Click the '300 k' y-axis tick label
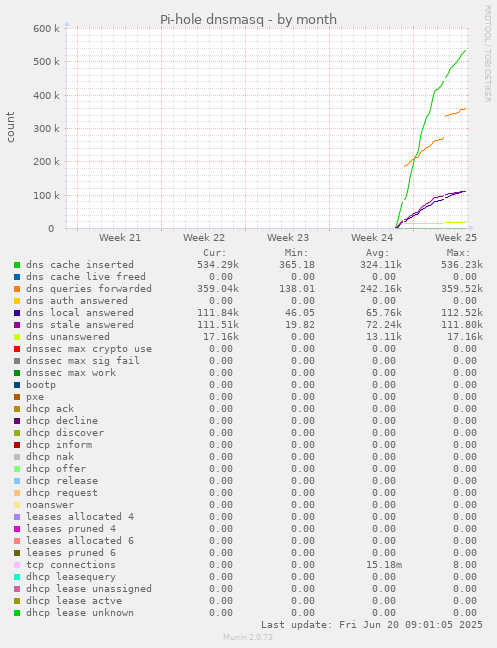Image resolution: width=497 pixels, height=648 pixels. click(x=46, y=129)
